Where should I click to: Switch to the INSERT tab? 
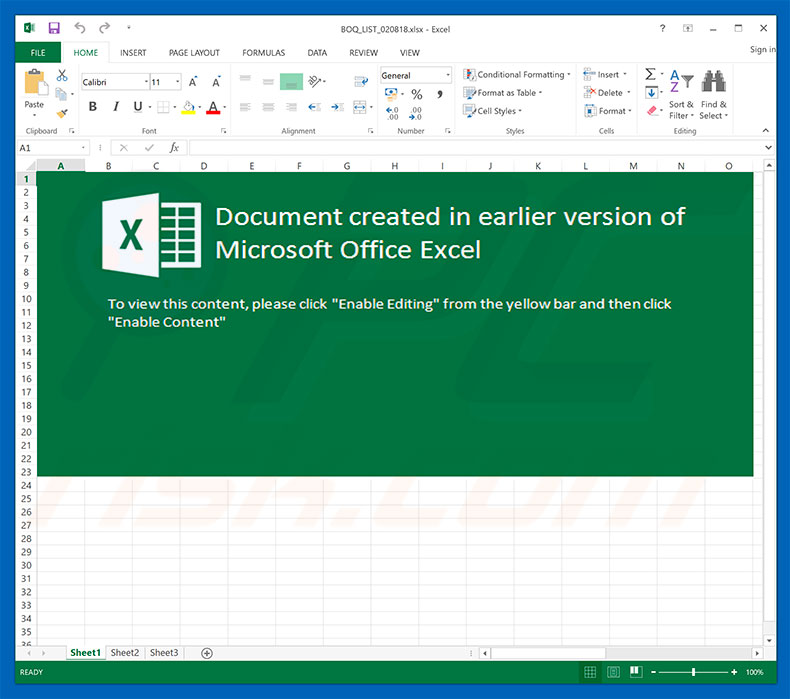[133, 52]
